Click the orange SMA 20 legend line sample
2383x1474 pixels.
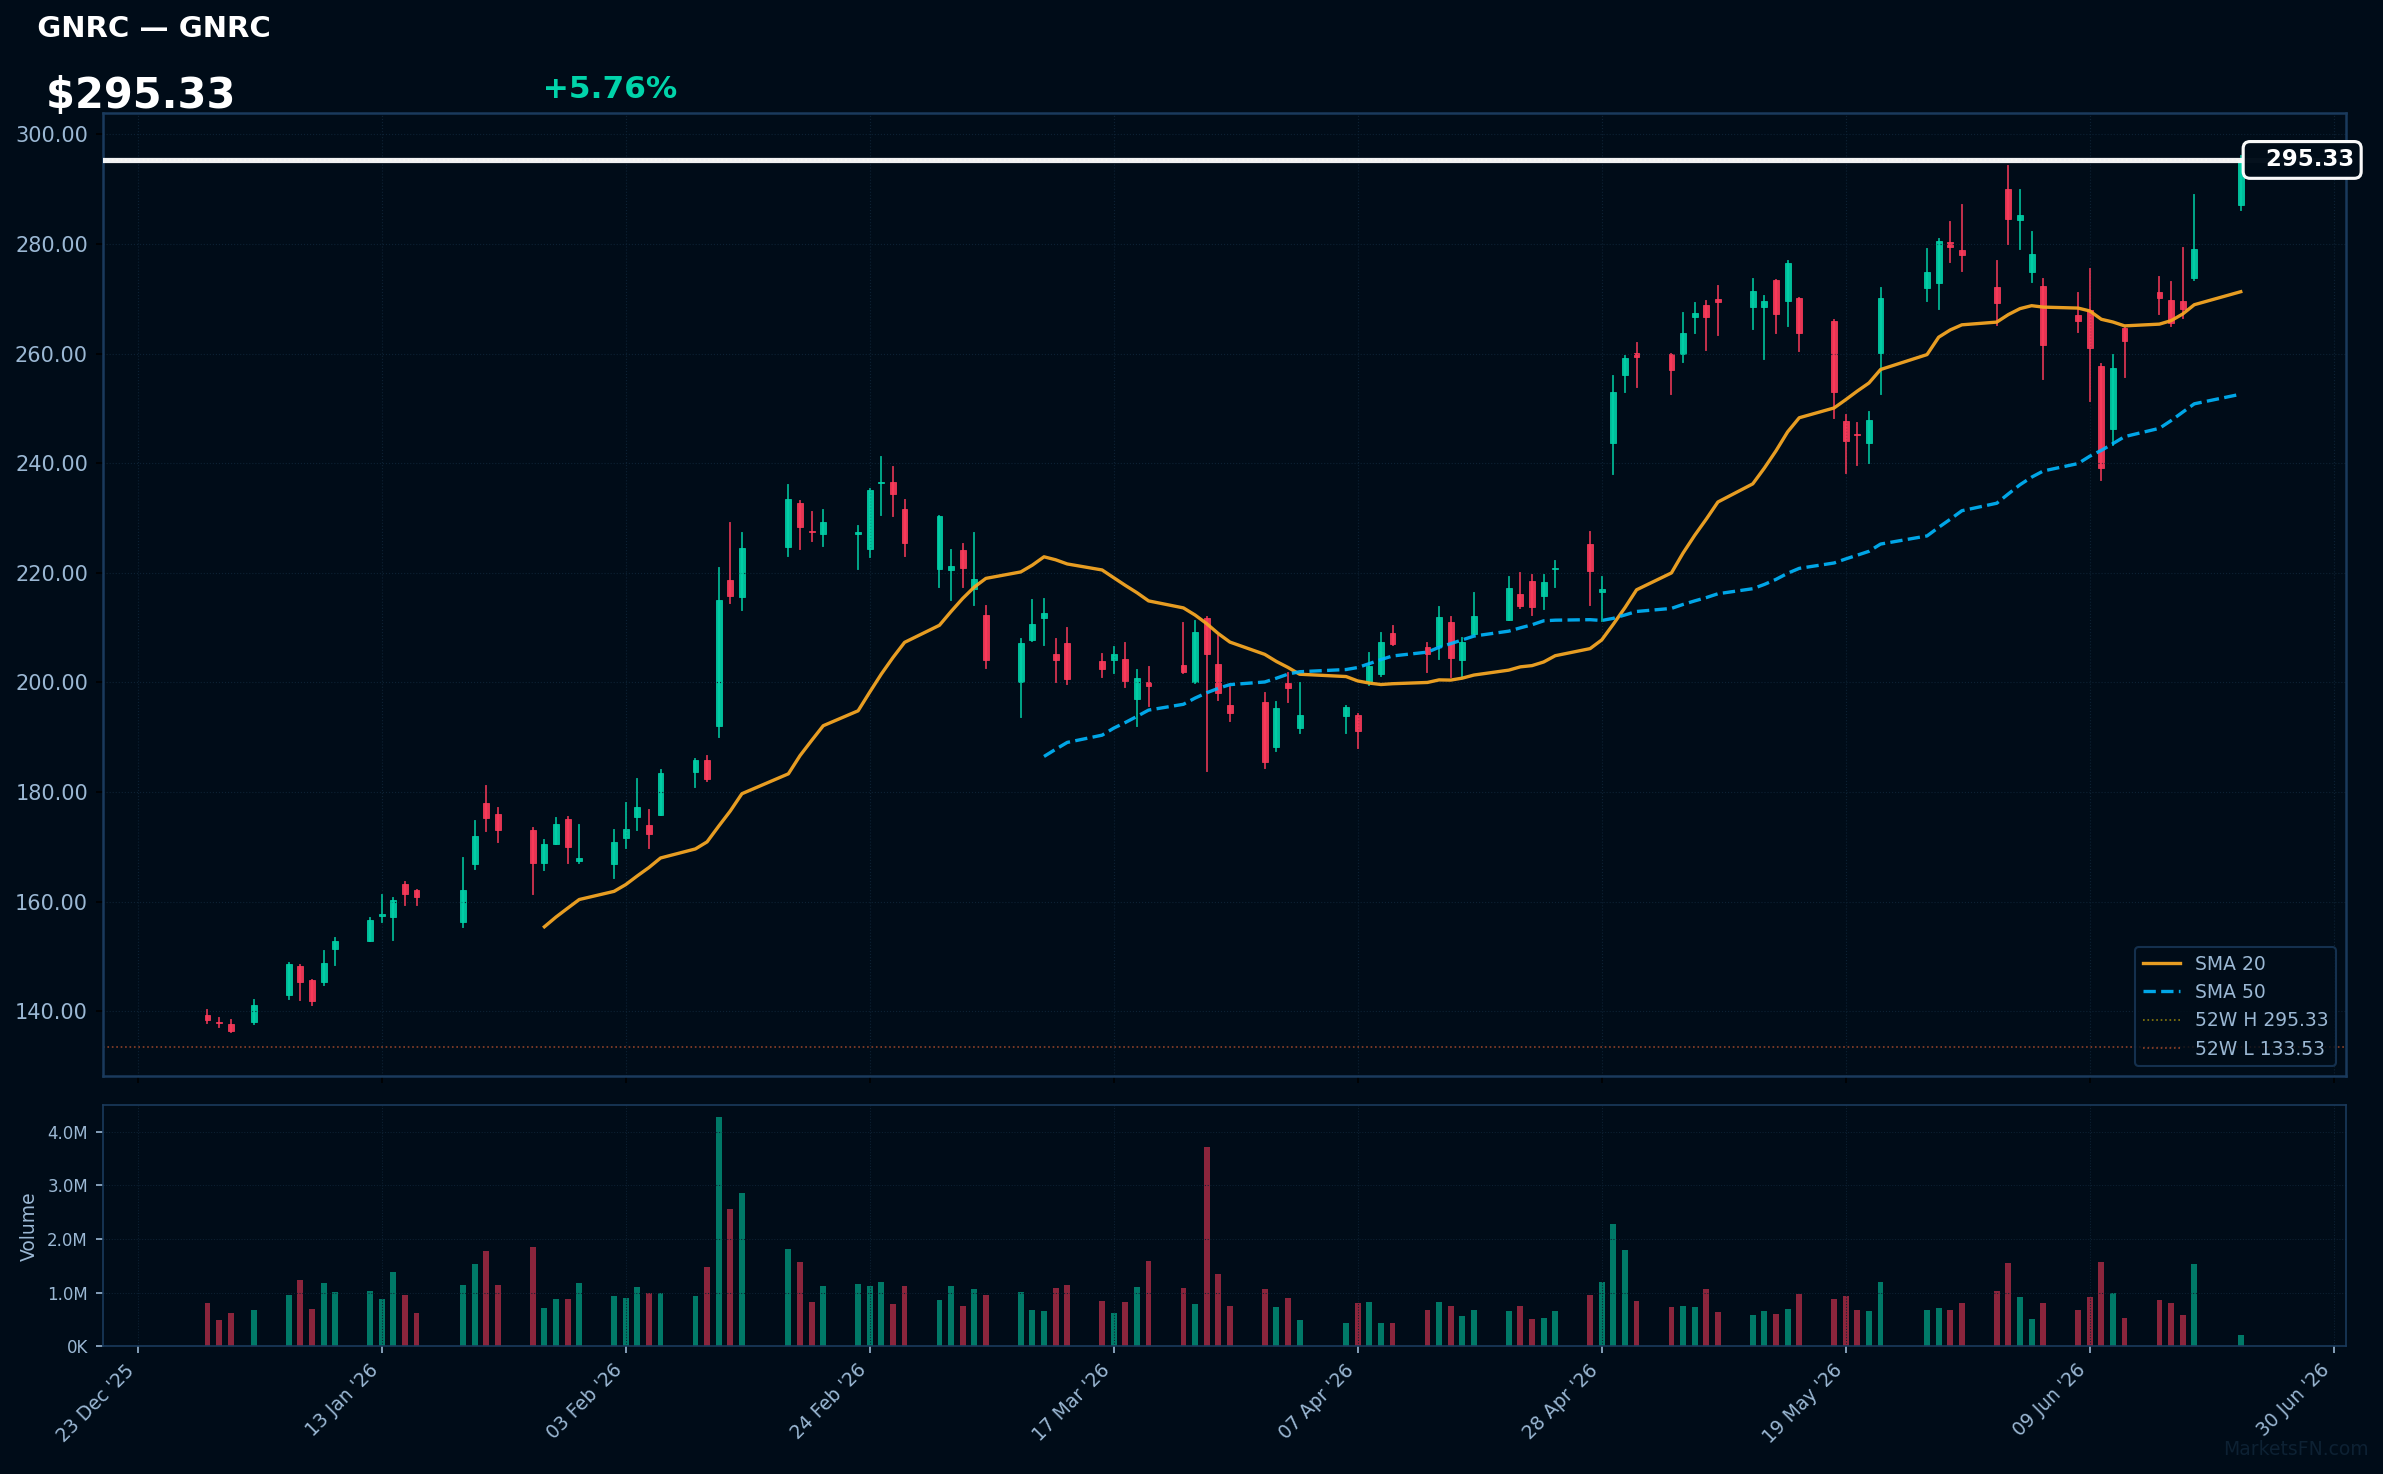point(2162,963)
